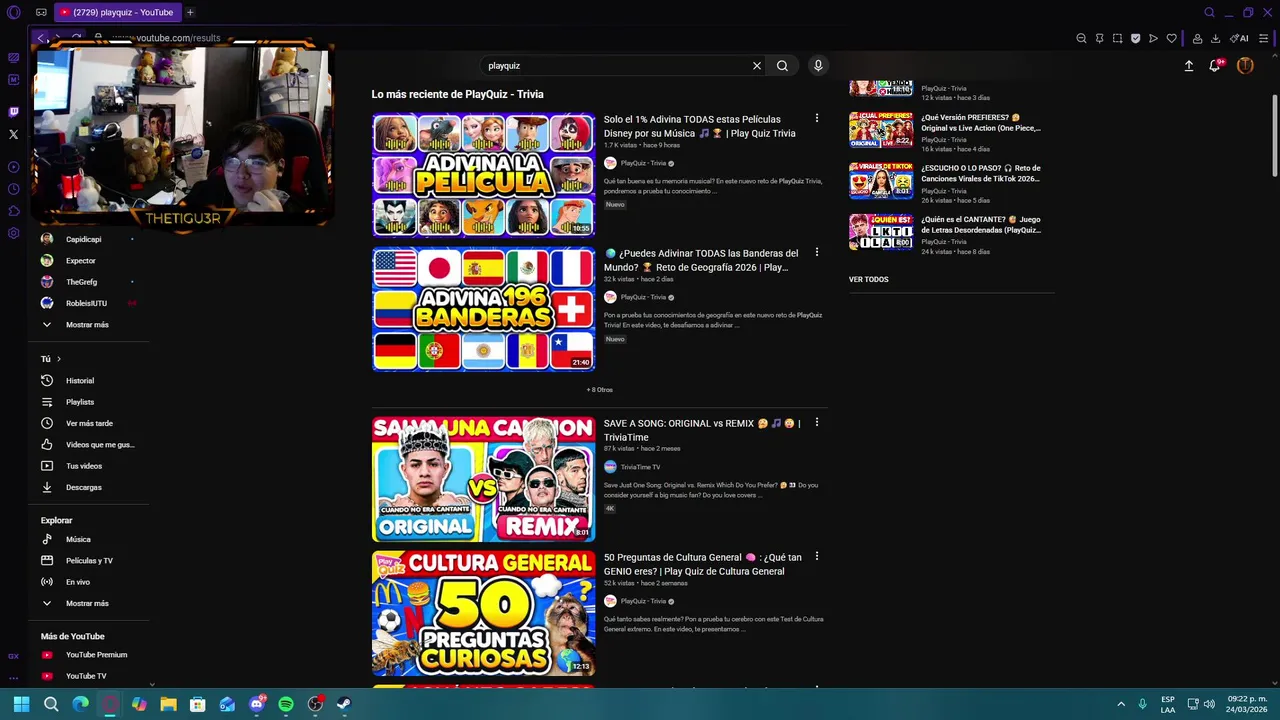Image resolution: width=1280 pixels, height=720 pixels.
Task: Open options for 50 Preguntas video
Action: point(816,556)
